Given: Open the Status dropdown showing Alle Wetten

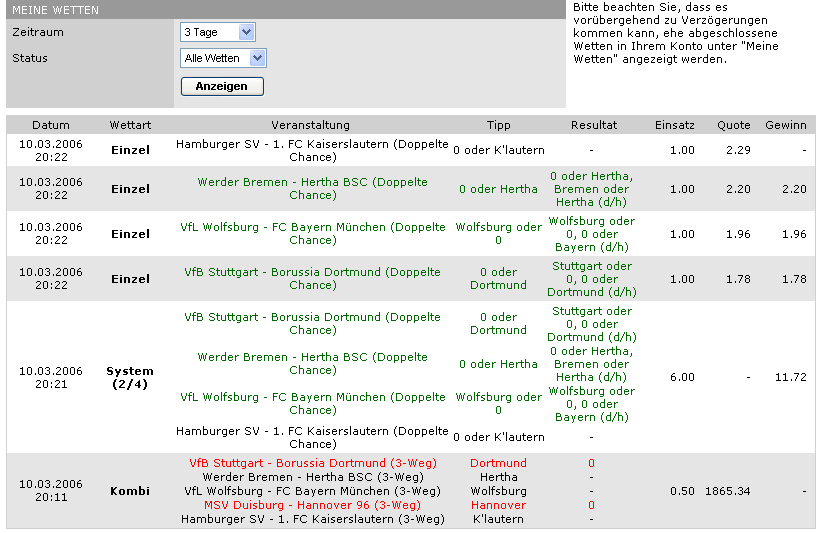Looking at the screenshot, I should click(223, 58).
